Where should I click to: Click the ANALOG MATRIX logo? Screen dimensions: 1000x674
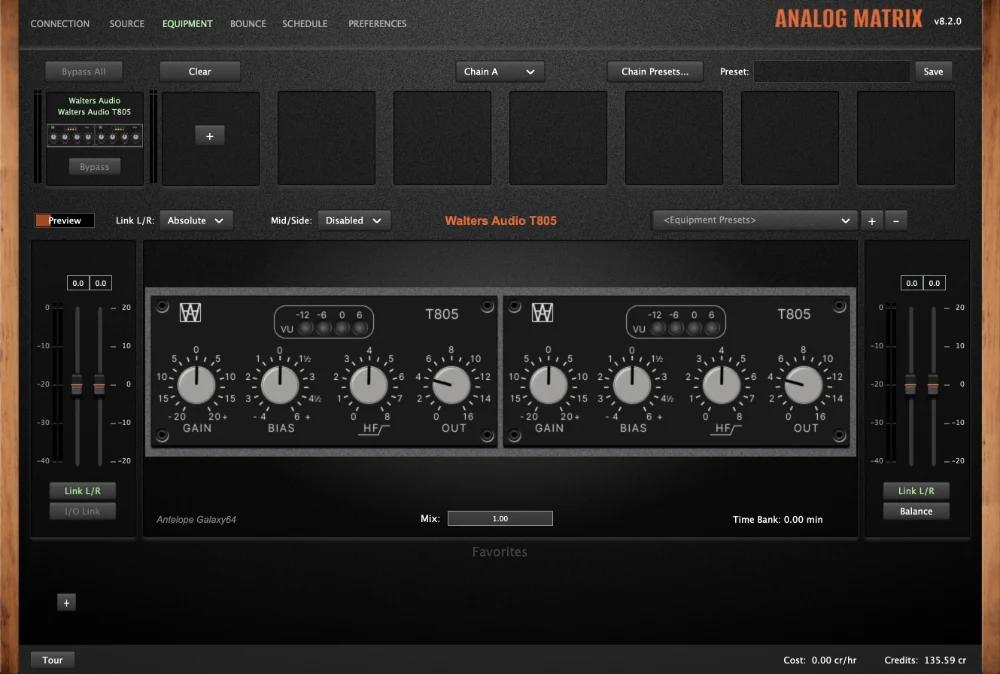pos(848,18)
